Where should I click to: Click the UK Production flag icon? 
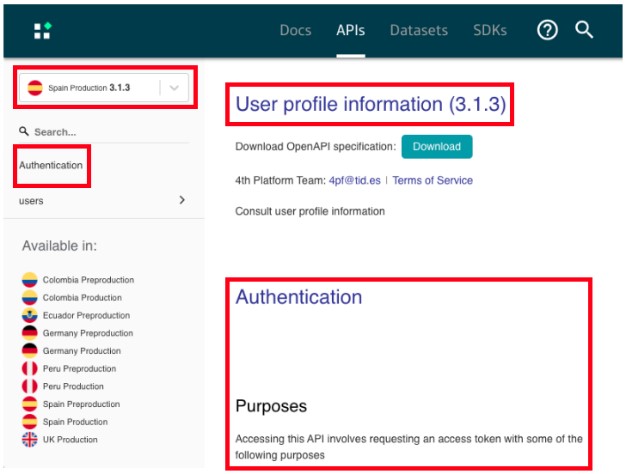pyautogui.click(x=30, y=440)
